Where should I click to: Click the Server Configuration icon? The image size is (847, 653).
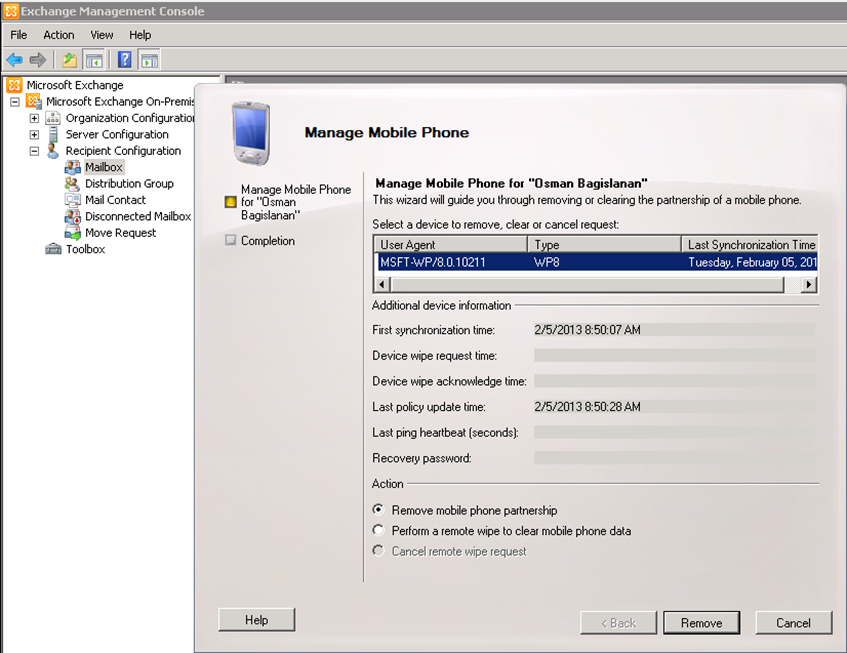tap(53, 134)
